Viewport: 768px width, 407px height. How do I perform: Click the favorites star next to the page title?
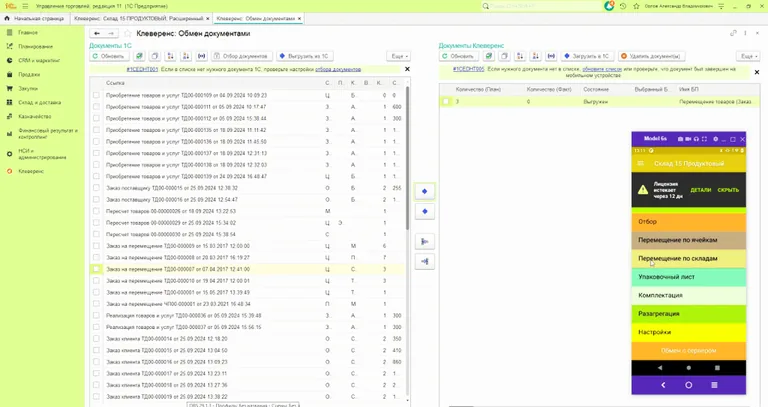126,33
